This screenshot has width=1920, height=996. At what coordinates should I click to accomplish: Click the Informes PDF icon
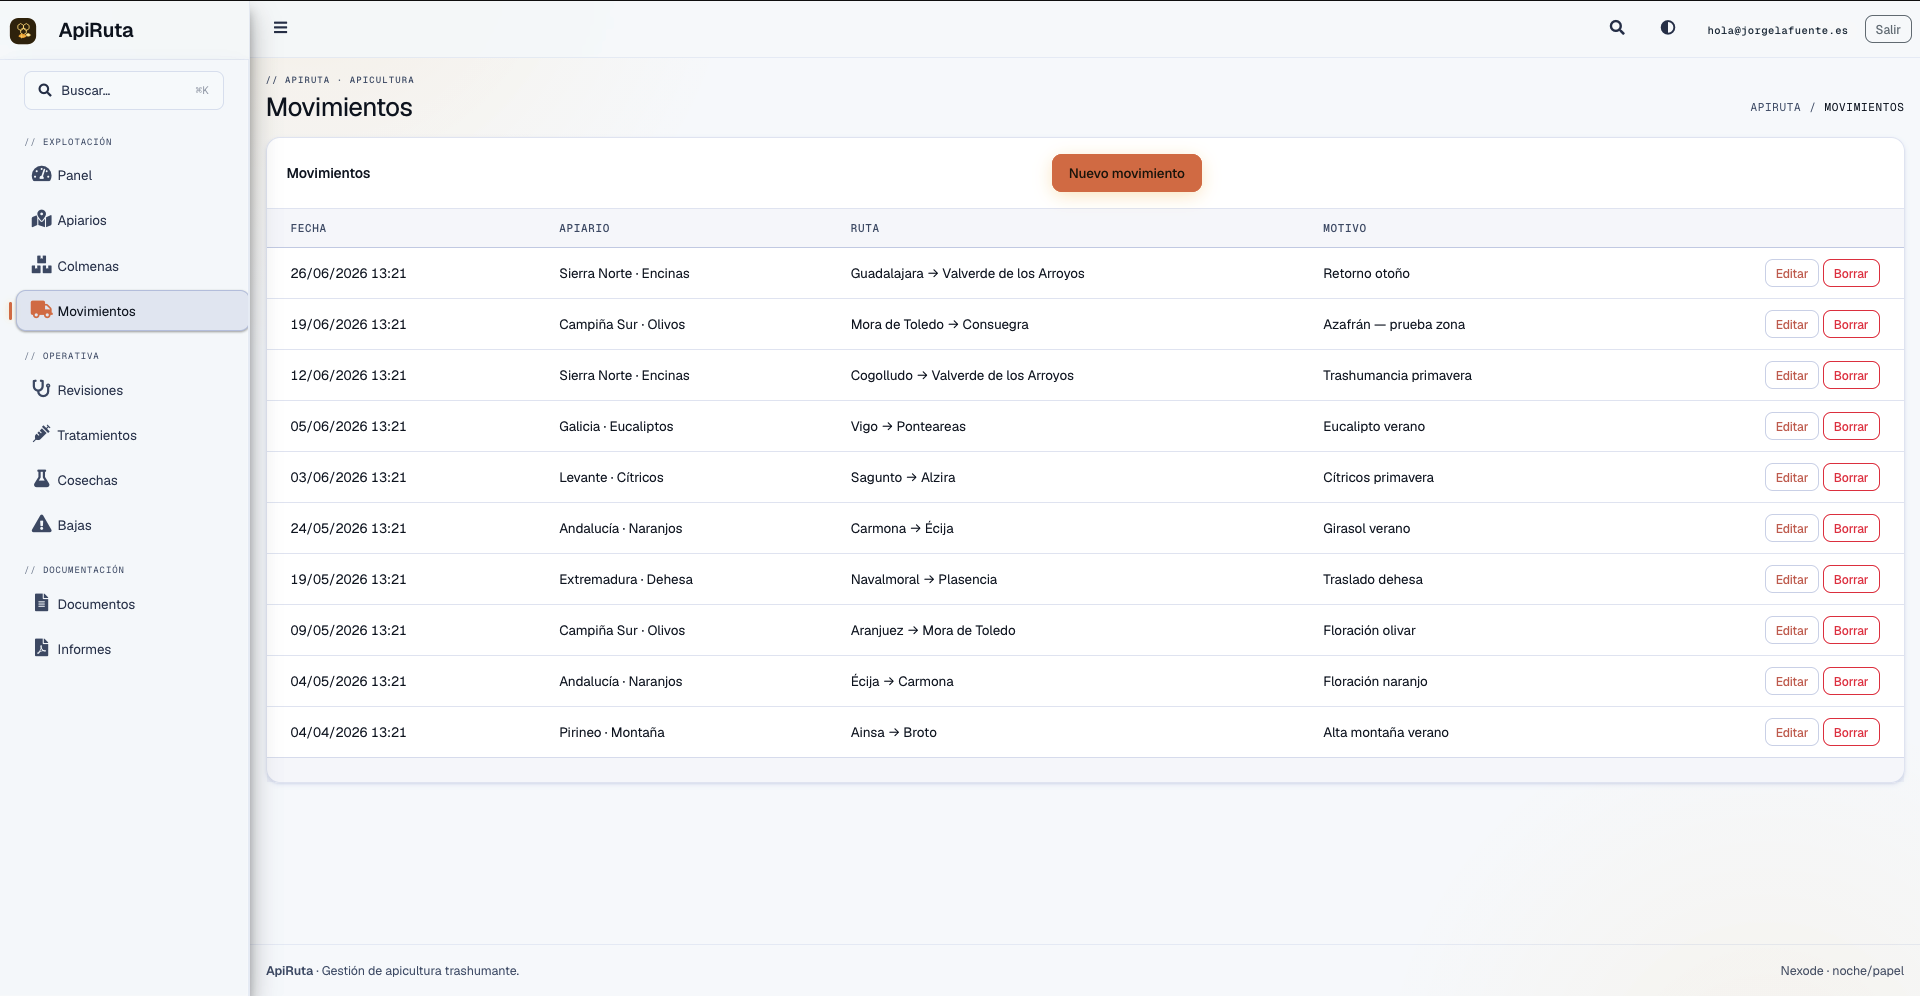point(41,648)
